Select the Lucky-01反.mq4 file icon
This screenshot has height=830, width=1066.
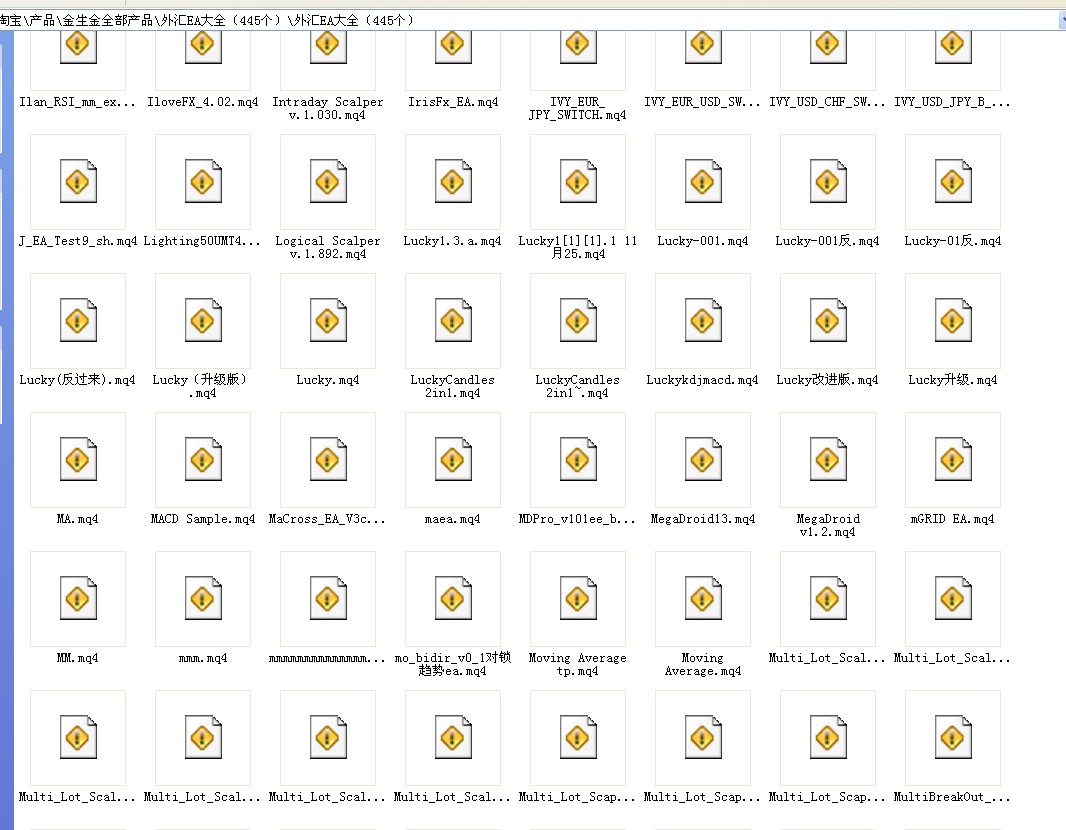coord(953,181)
